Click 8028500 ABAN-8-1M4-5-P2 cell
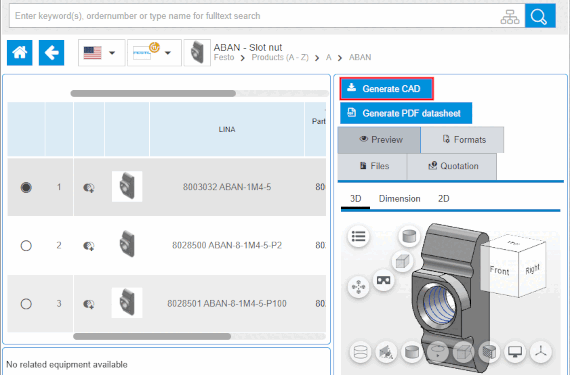The height and width of the screenshot is (375, 570). coord(227,246)
